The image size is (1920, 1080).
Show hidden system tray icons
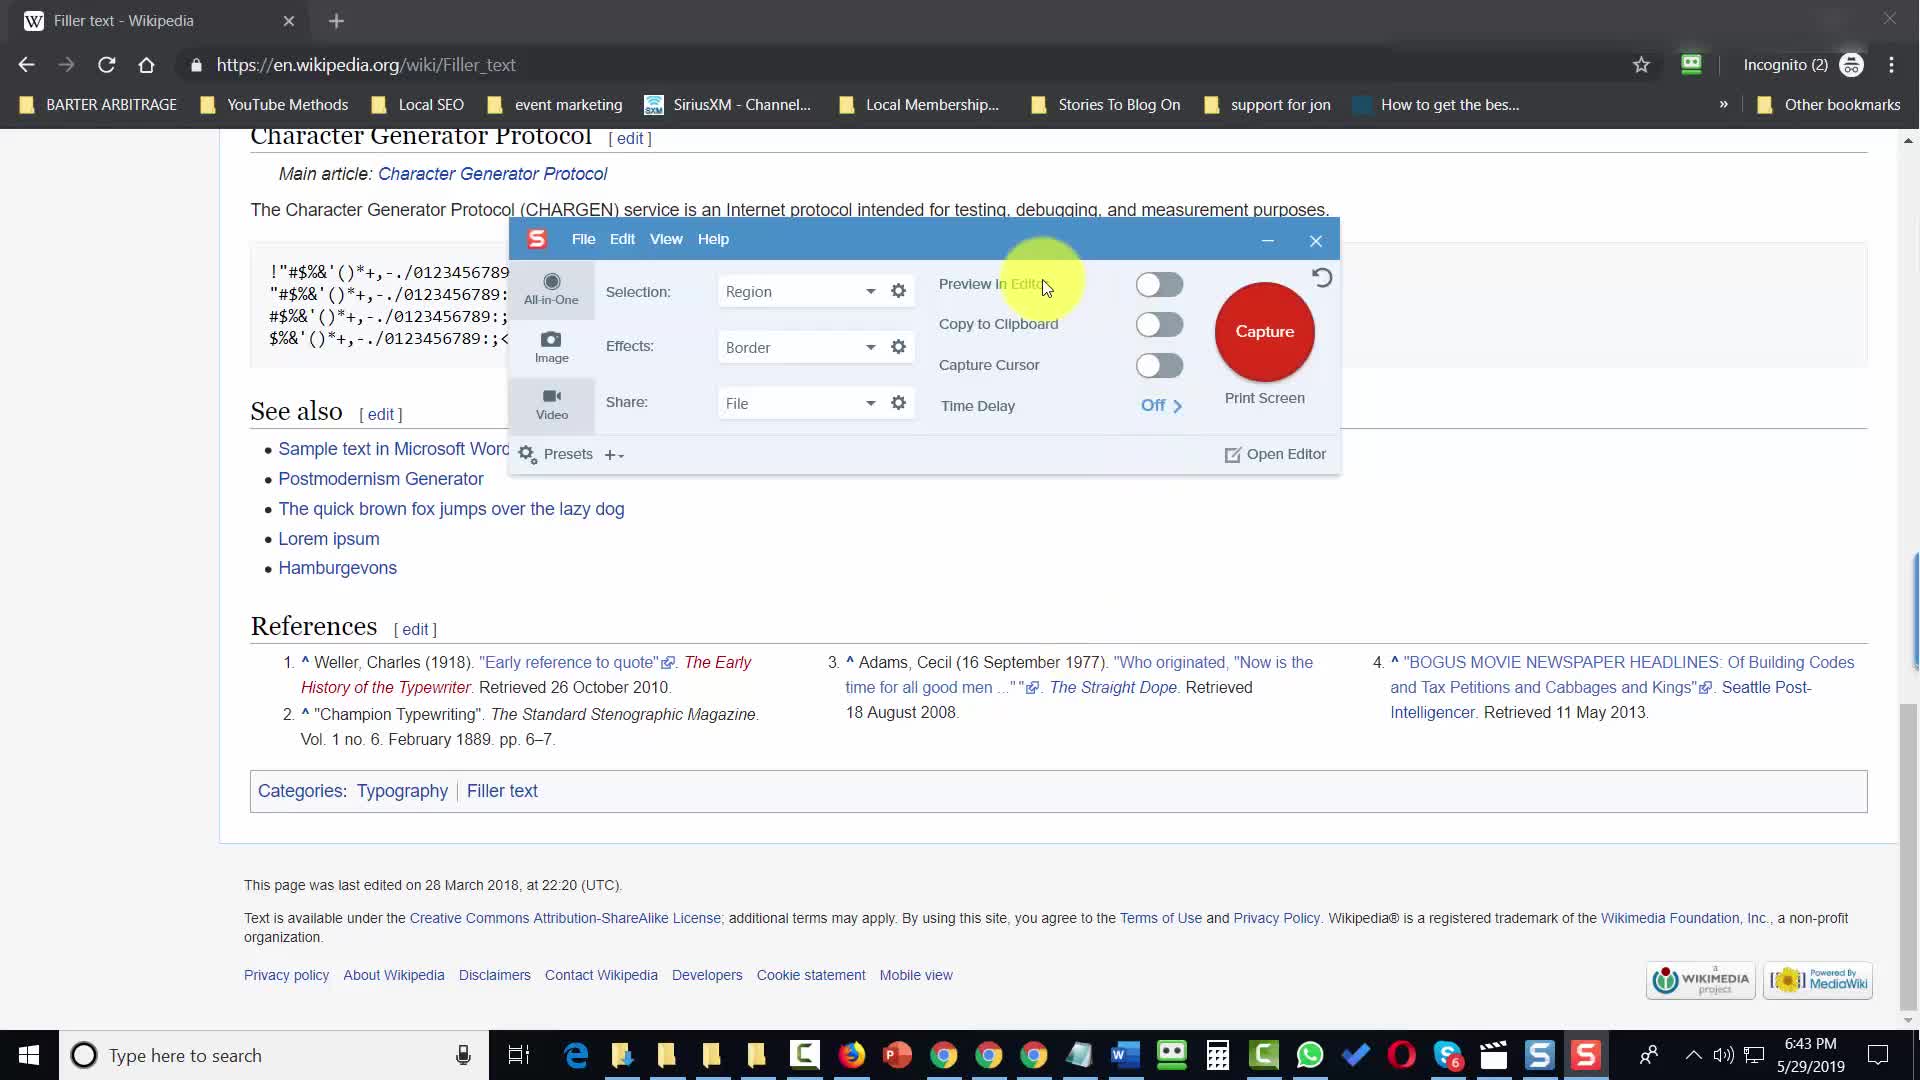[x=1693, y=1055]
